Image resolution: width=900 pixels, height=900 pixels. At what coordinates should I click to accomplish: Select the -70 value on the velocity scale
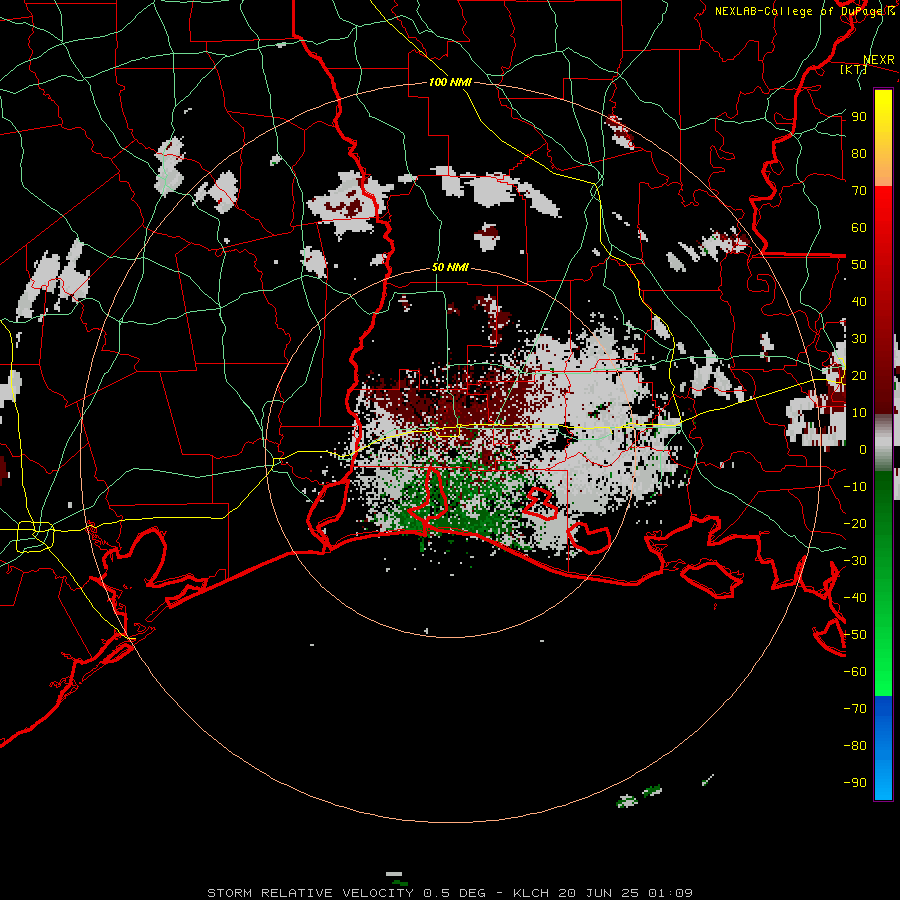tap(855, 709)
